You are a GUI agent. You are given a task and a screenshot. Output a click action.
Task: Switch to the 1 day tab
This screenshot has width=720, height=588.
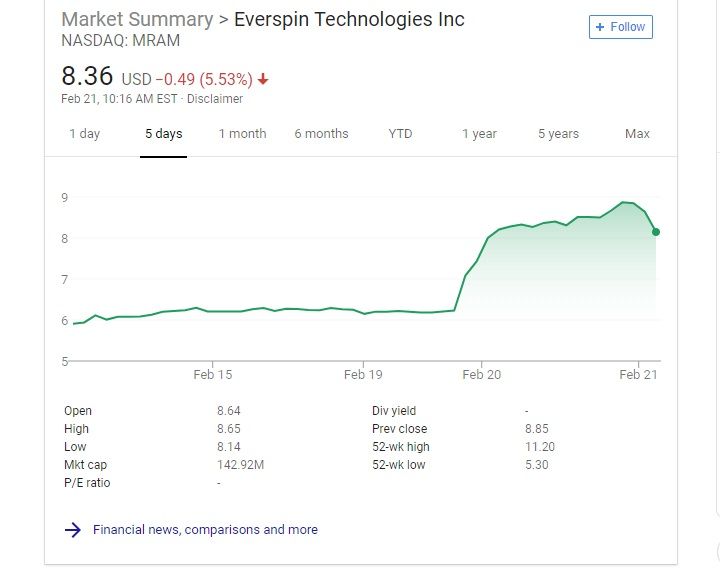point(84,134)
